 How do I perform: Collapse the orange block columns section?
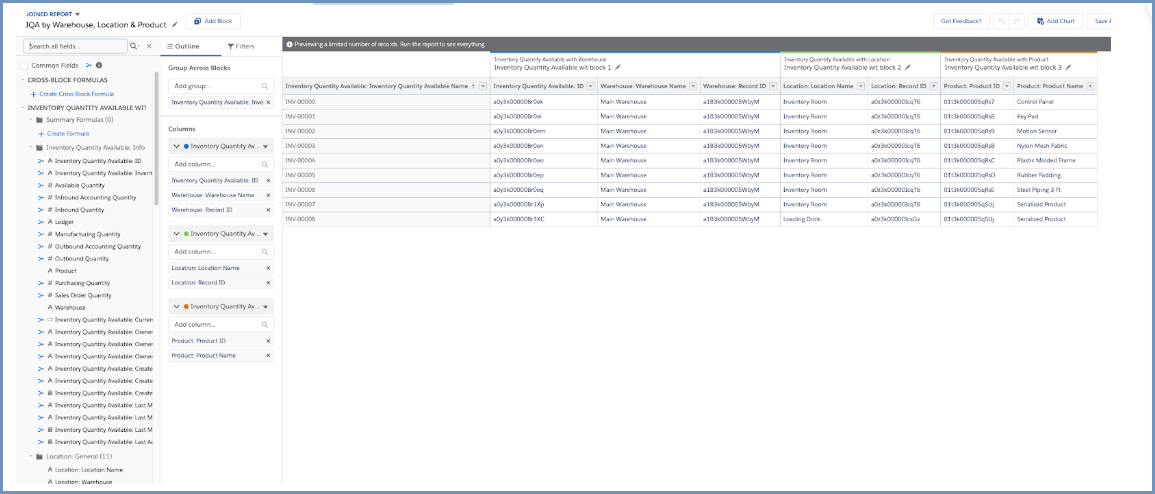[x=177, y=306]
